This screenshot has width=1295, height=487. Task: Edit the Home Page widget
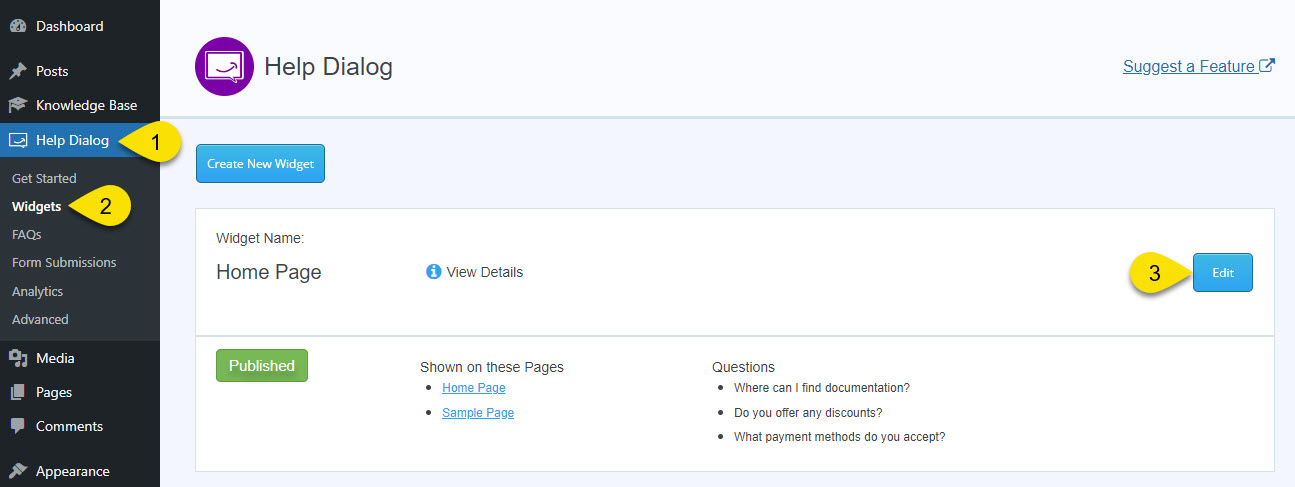point(1222,272)
